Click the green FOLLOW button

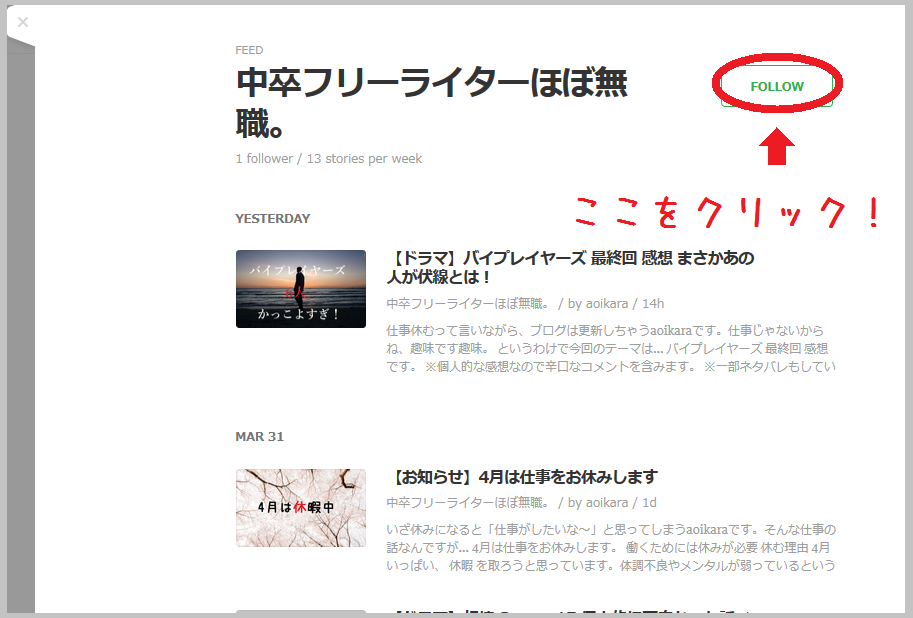(x=777, y=86)
